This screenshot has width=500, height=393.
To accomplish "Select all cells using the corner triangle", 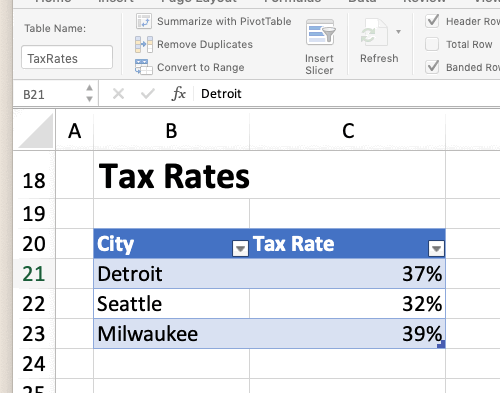I will pyautogui.click(x=36, y=130).
